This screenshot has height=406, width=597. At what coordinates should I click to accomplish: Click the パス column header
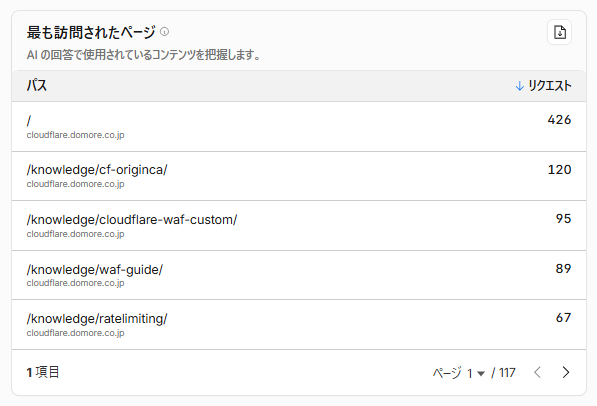pos(37,85)
